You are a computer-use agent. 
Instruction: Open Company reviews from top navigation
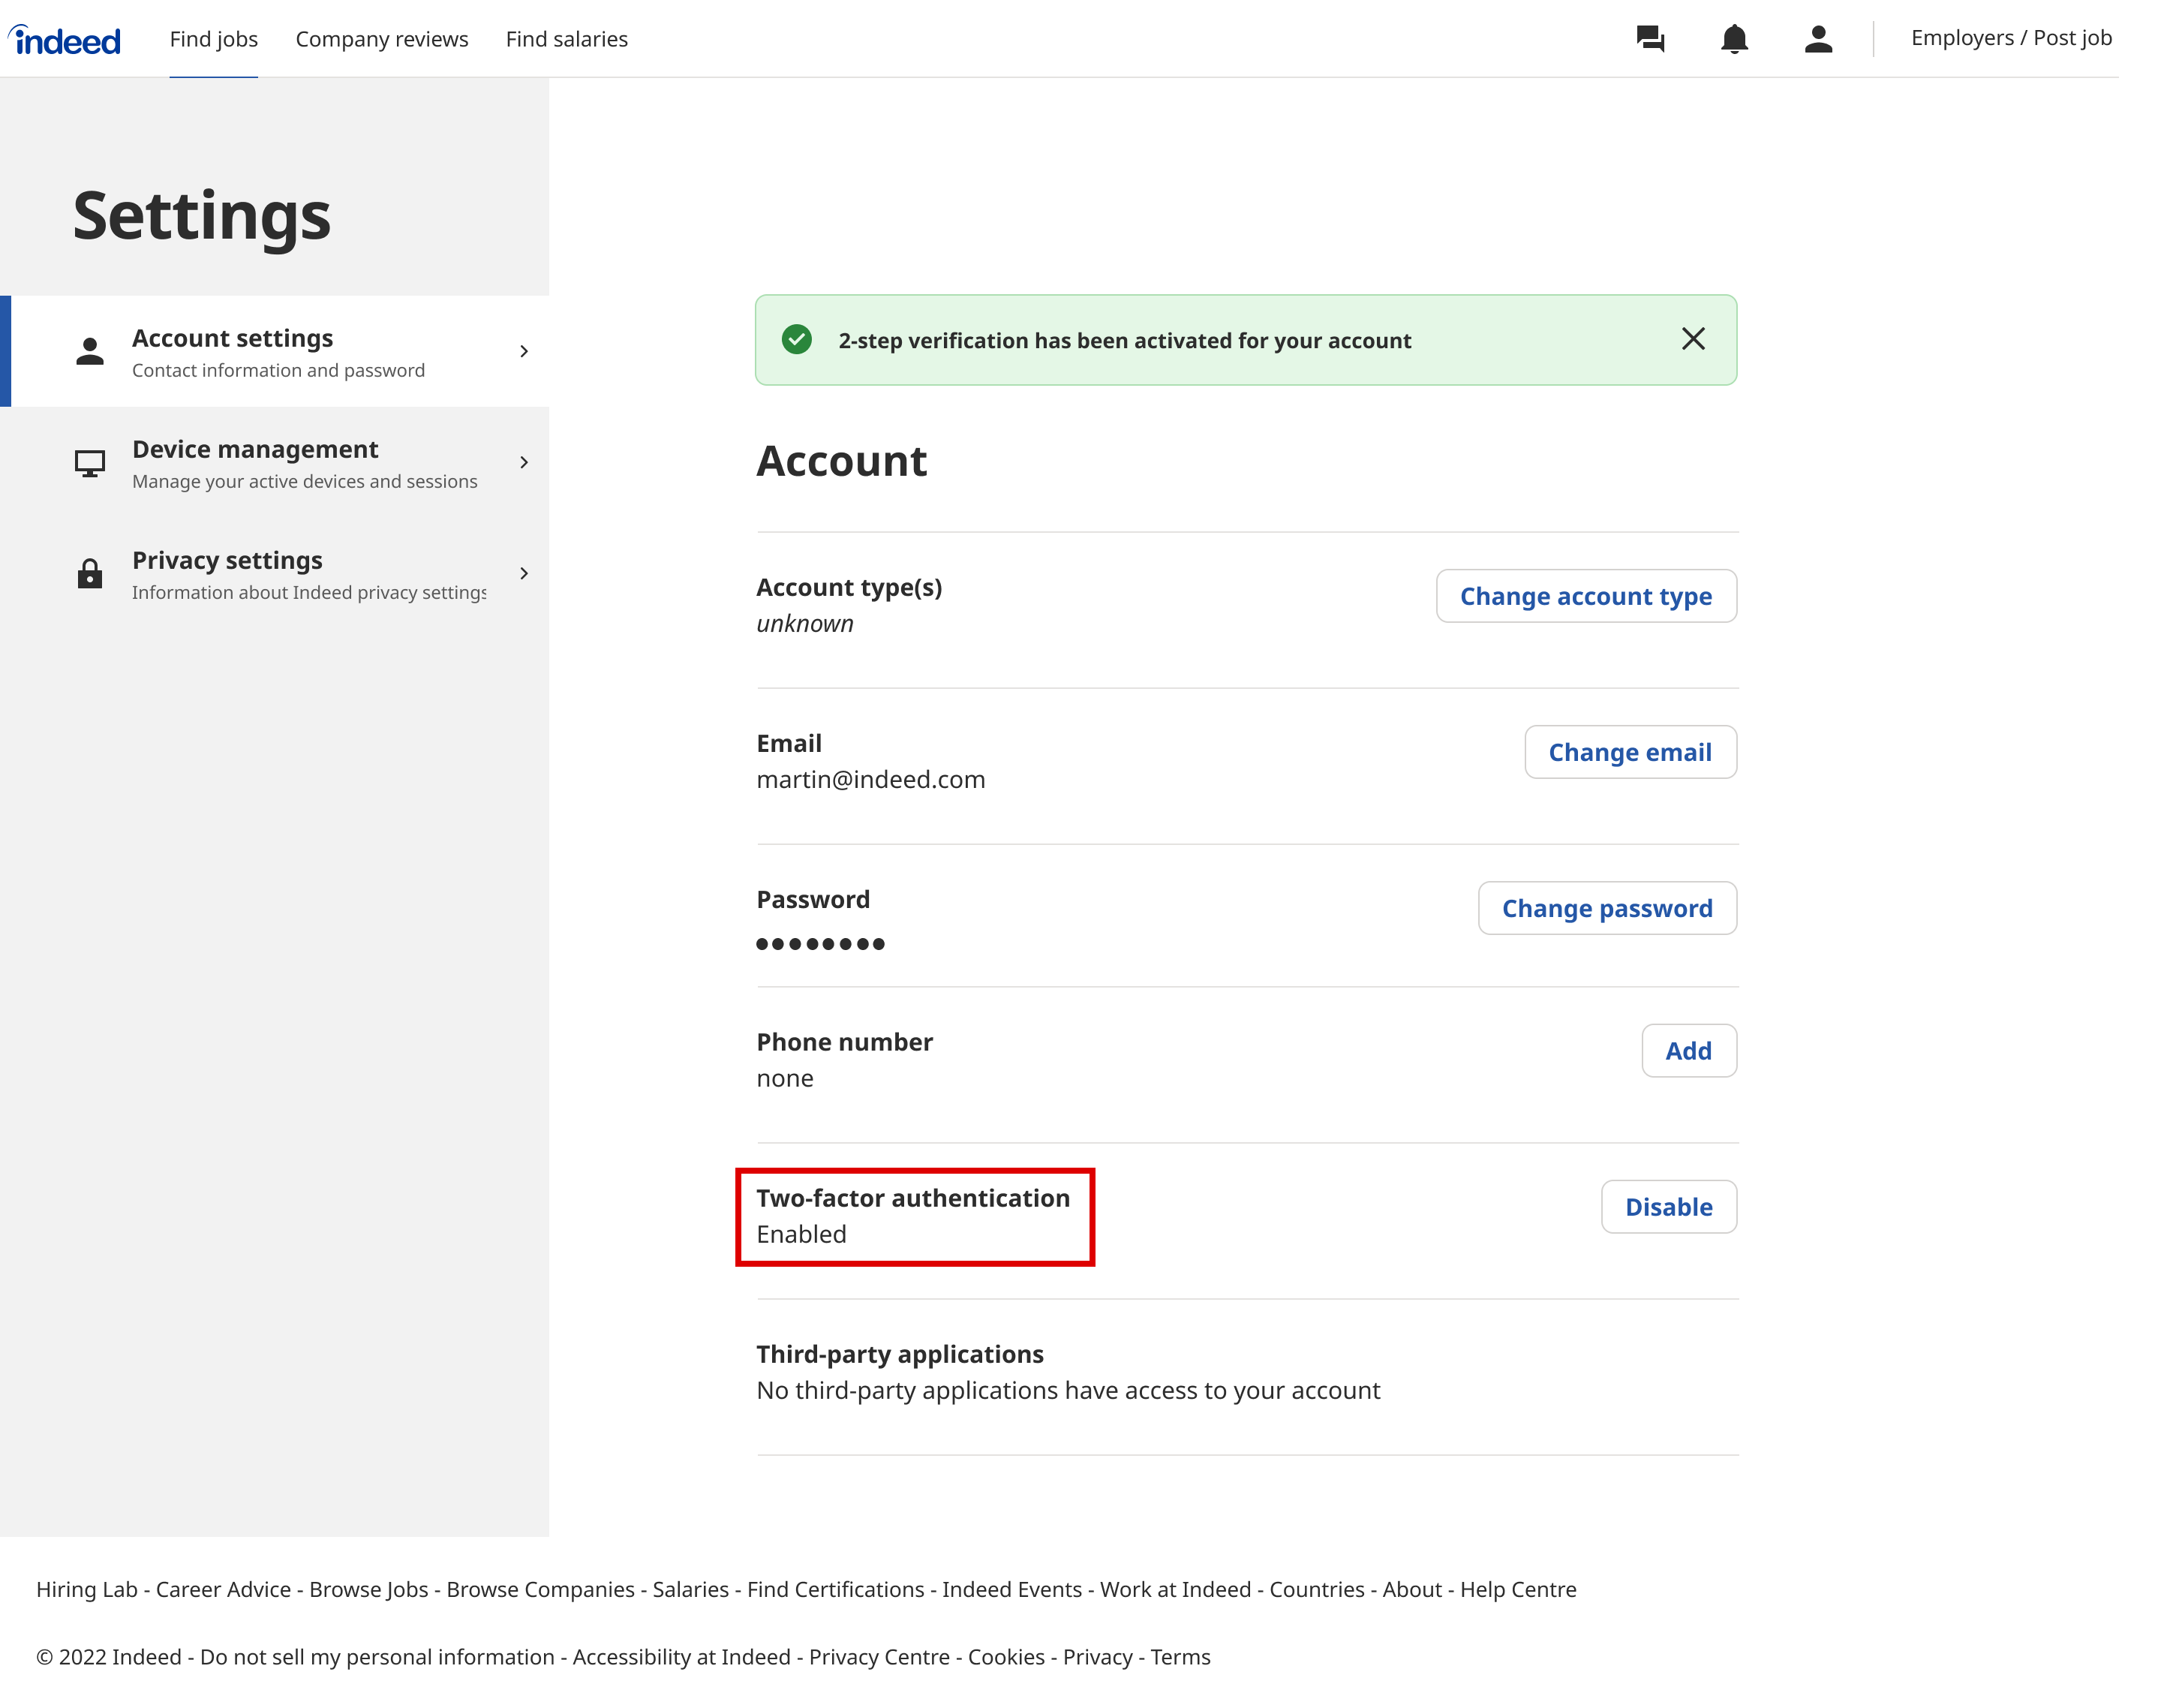pyautogui.click(x=381, y=39)
